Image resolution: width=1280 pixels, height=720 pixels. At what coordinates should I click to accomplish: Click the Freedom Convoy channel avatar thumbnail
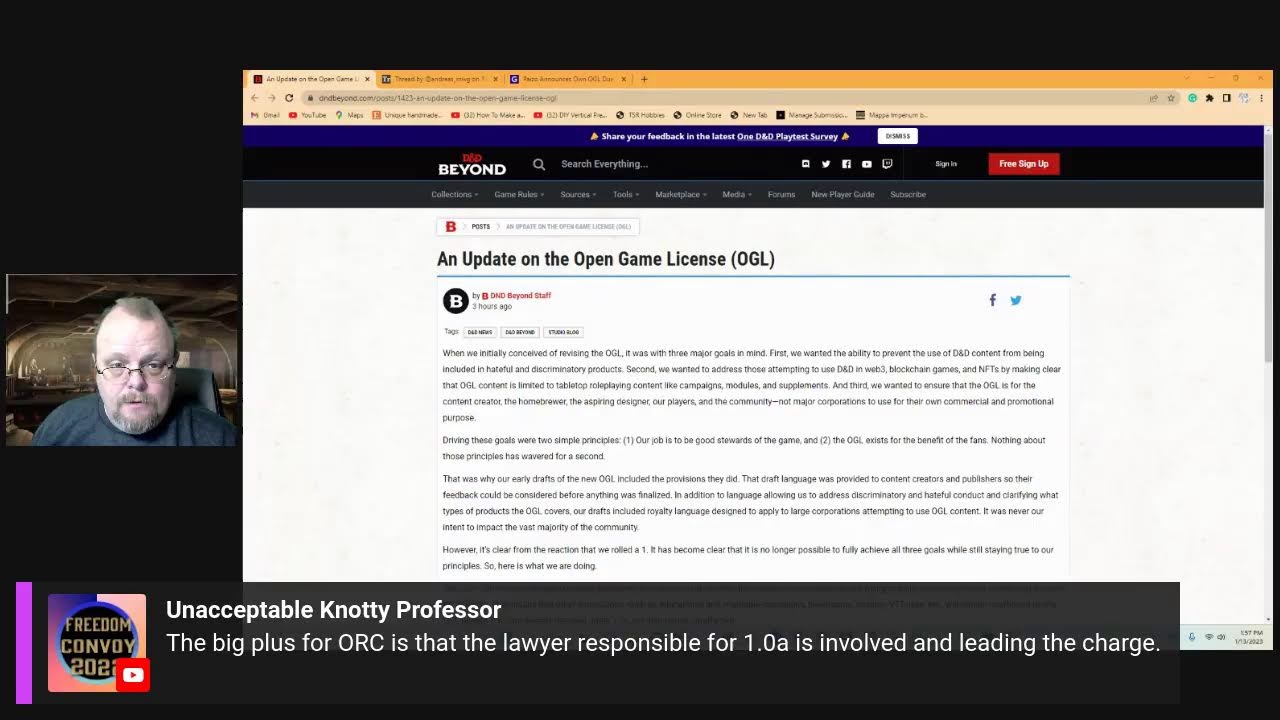[x=97, y=643]
